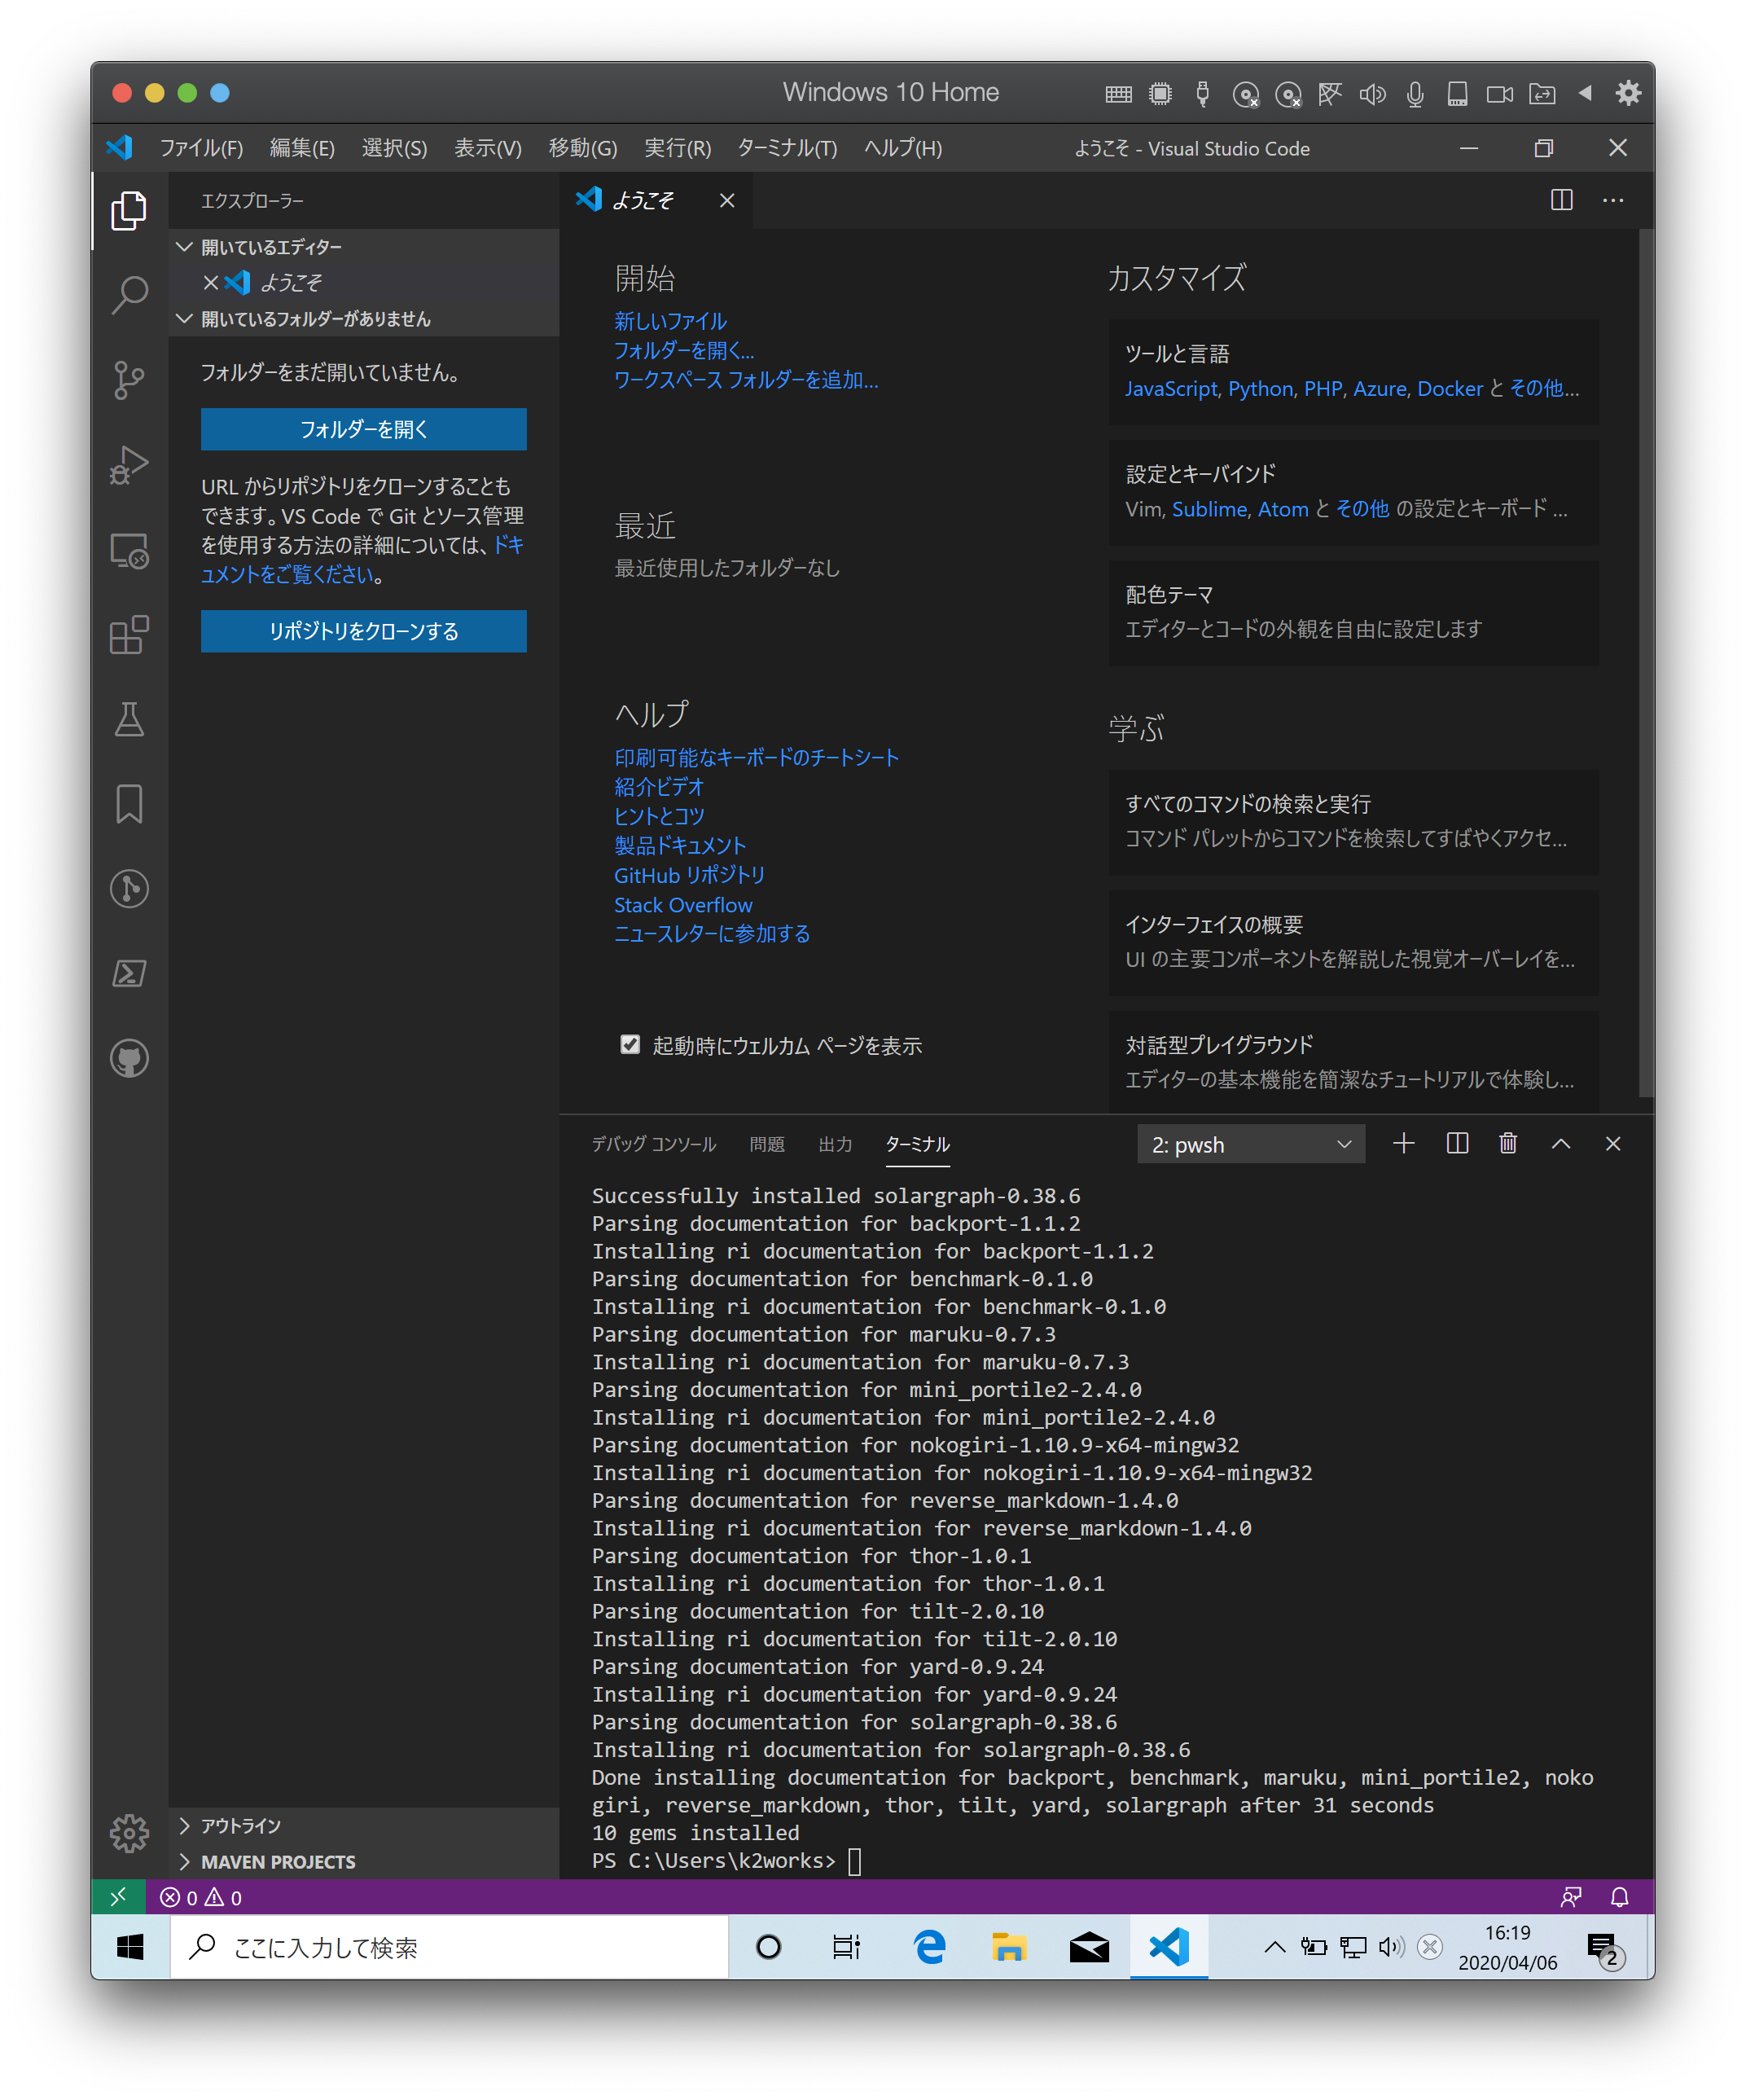Viewport: 1746px width, 2100px height.
Task: Open the Search view in the activity bar
Action: coord(129,294)
